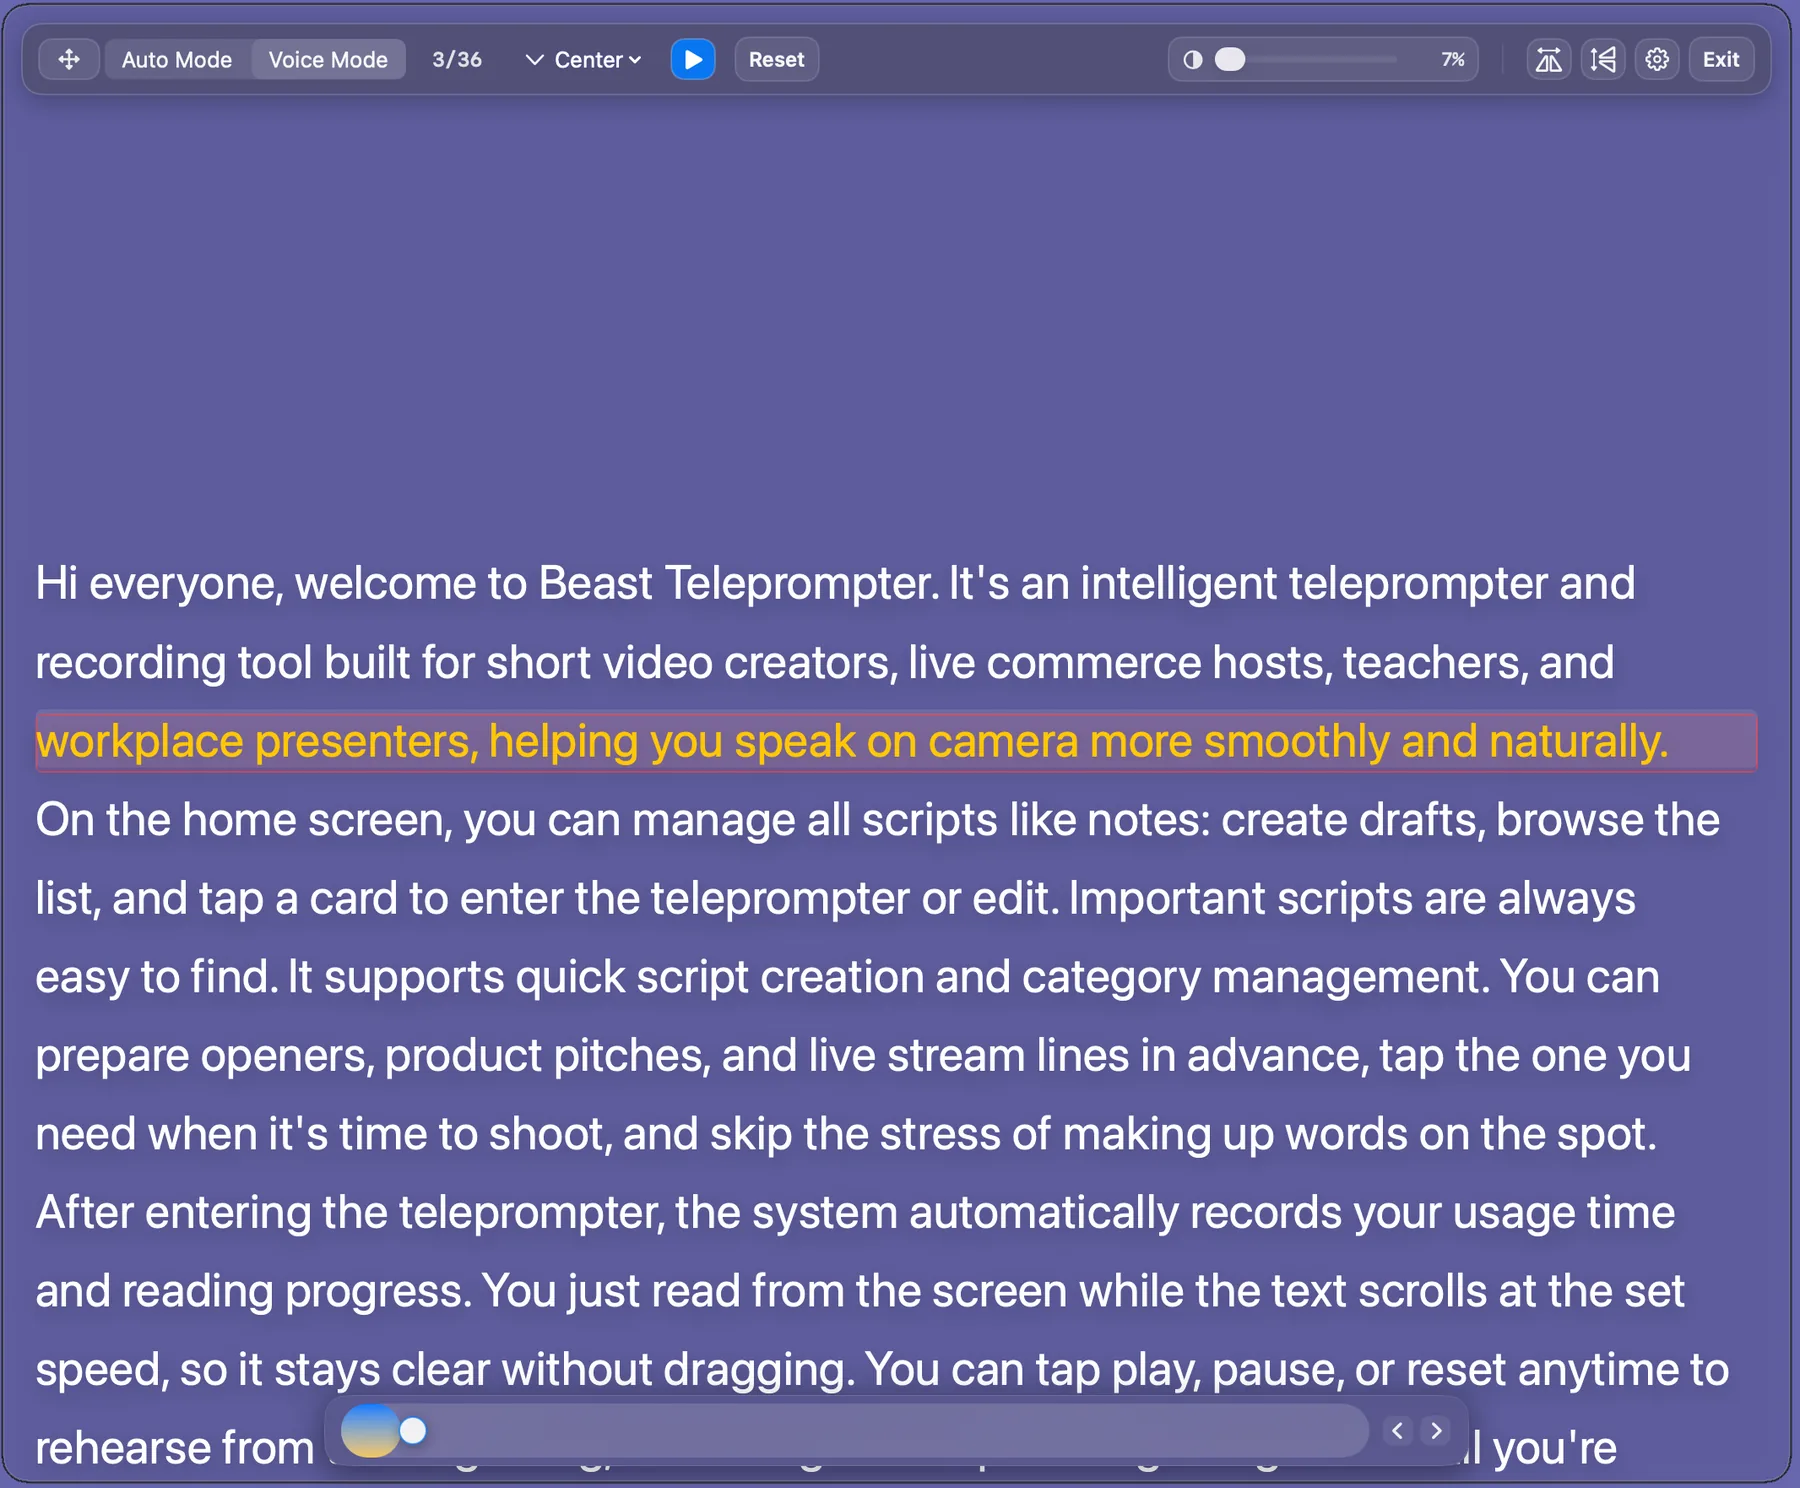Toggle the avatar bubble on the bottom bar
Image resolution: width=1800 pixels, height=1488 pixels.
(x=371, y=1430)
